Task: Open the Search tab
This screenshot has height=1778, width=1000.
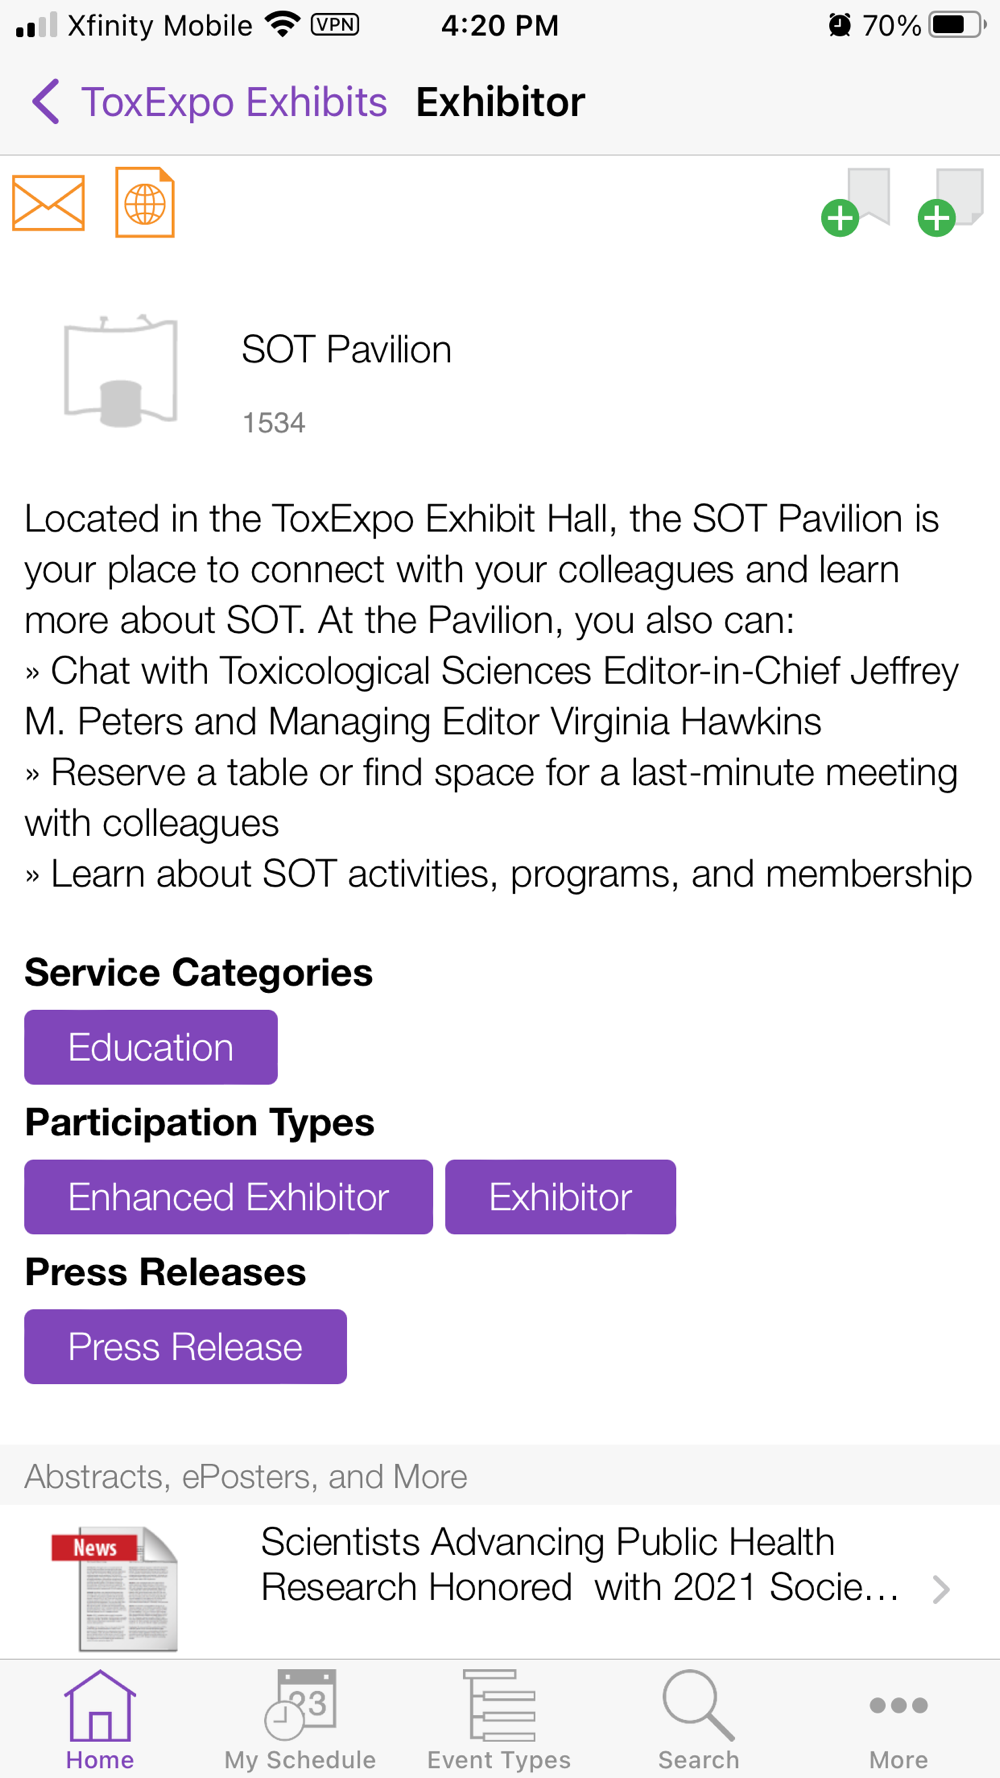Action: 698,1720
